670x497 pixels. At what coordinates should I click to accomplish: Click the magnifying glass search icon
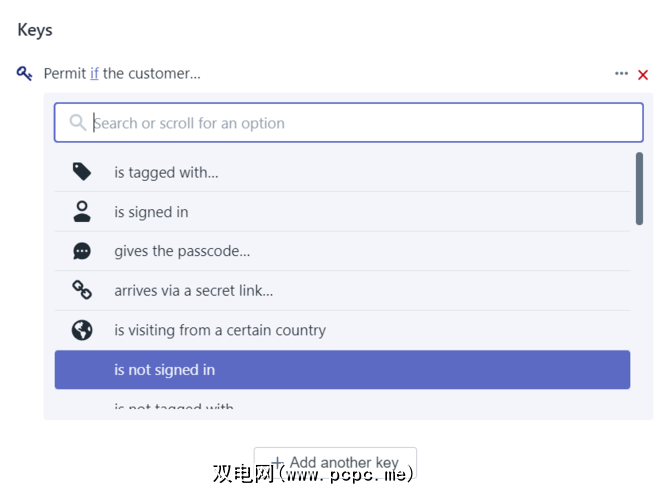pos(77,123)
